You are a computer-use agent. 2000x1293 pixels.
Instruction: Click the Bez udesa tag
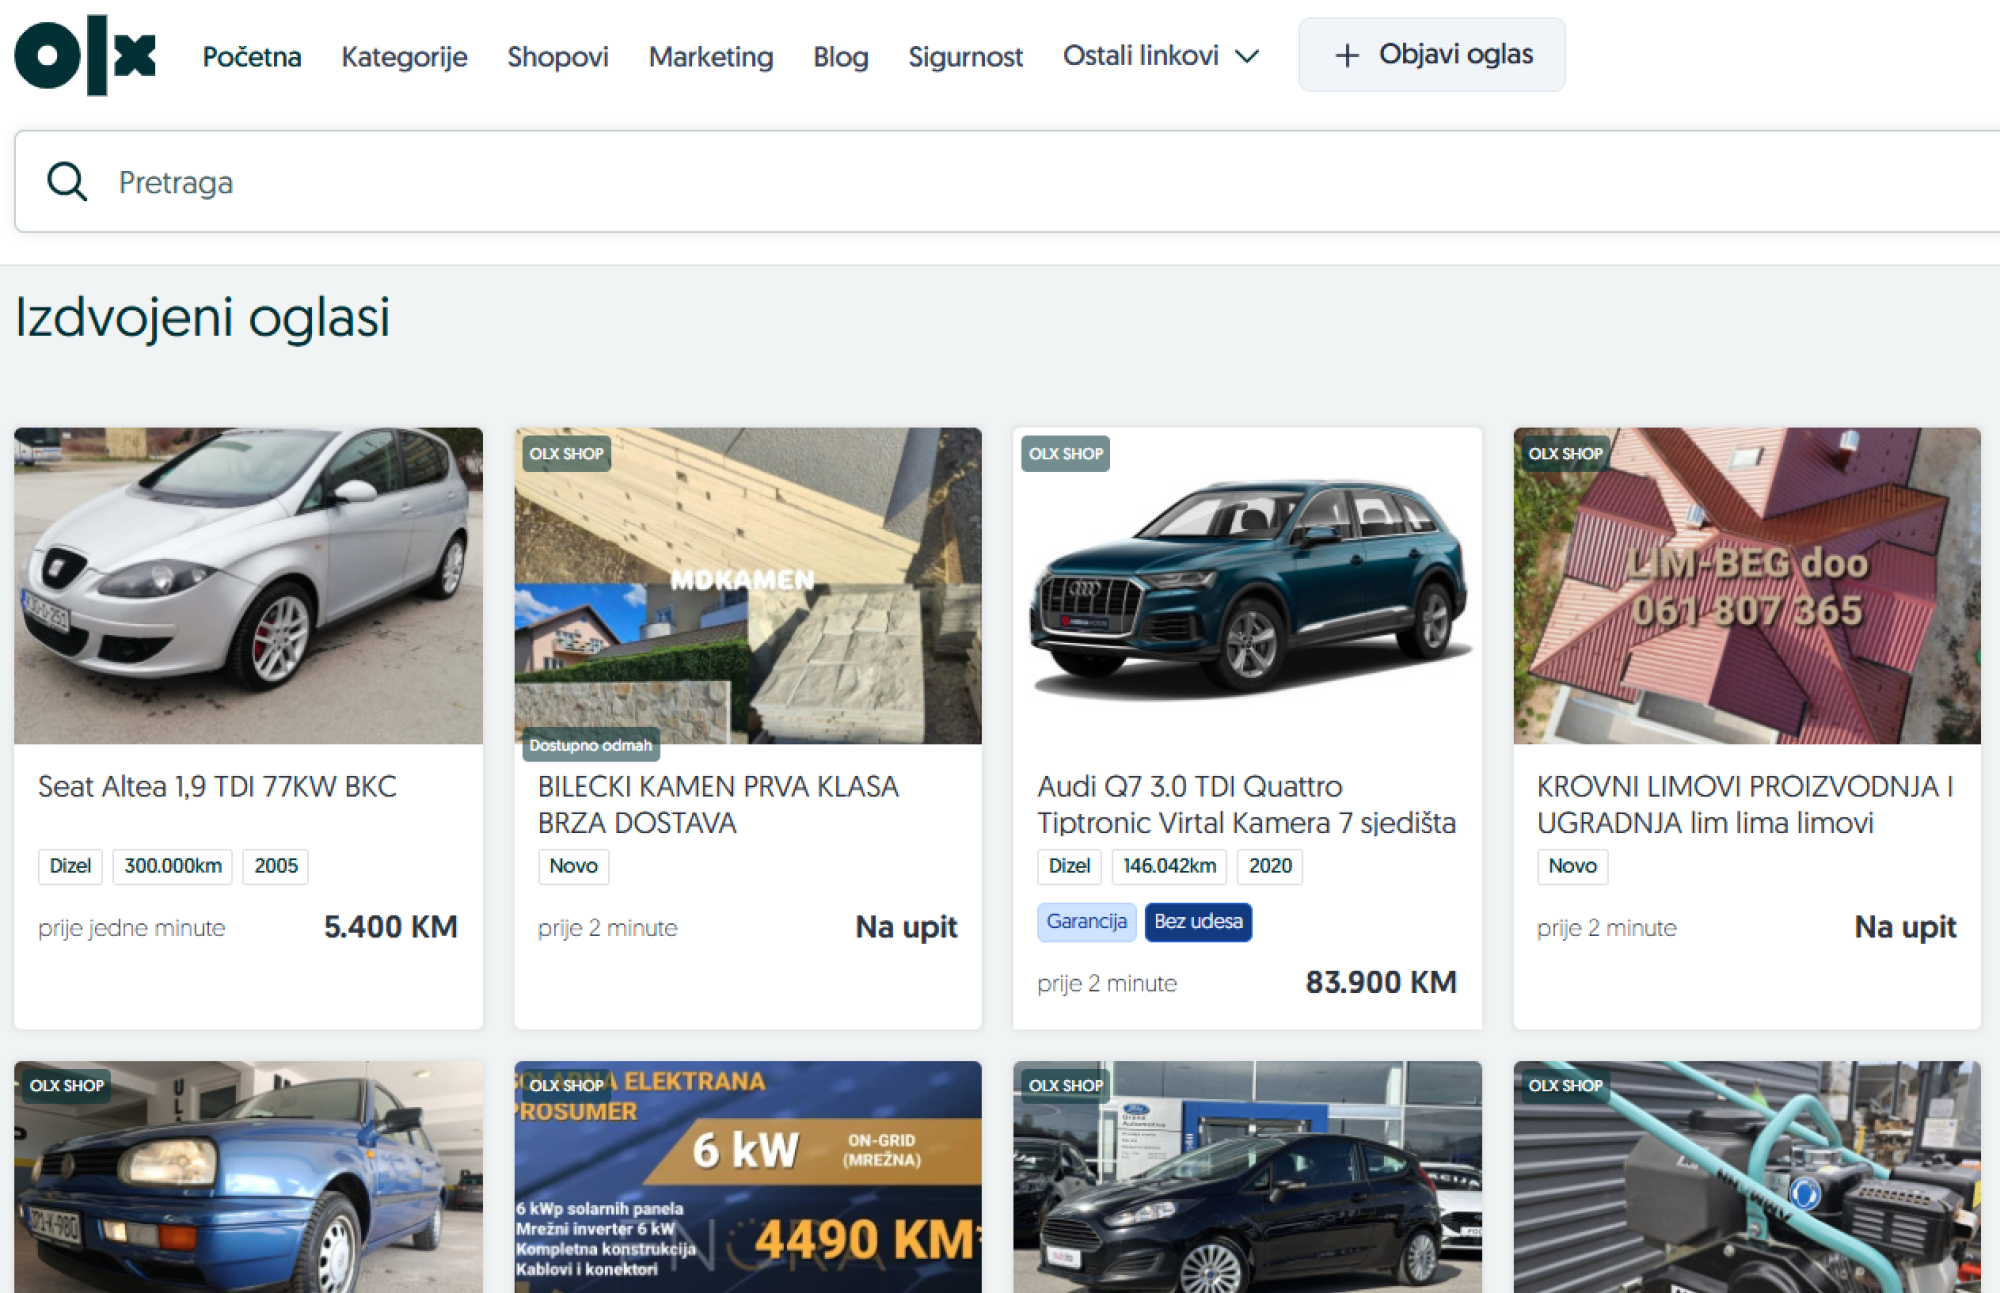click(1198, 921)
